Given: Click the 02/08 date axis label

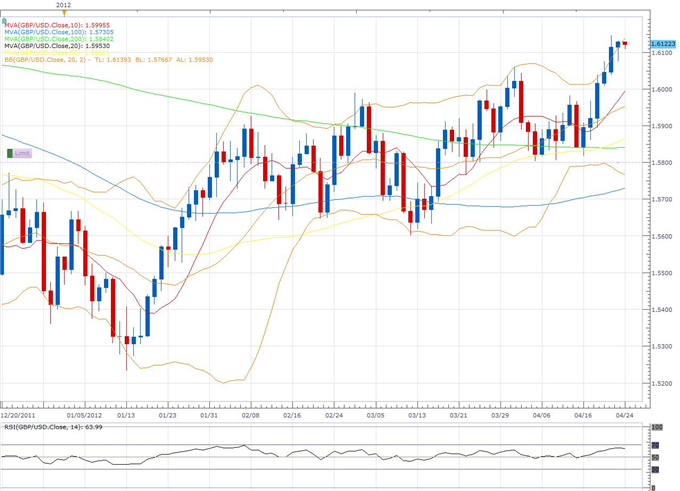Looking at the screenshot, I should tap(250, 415).
